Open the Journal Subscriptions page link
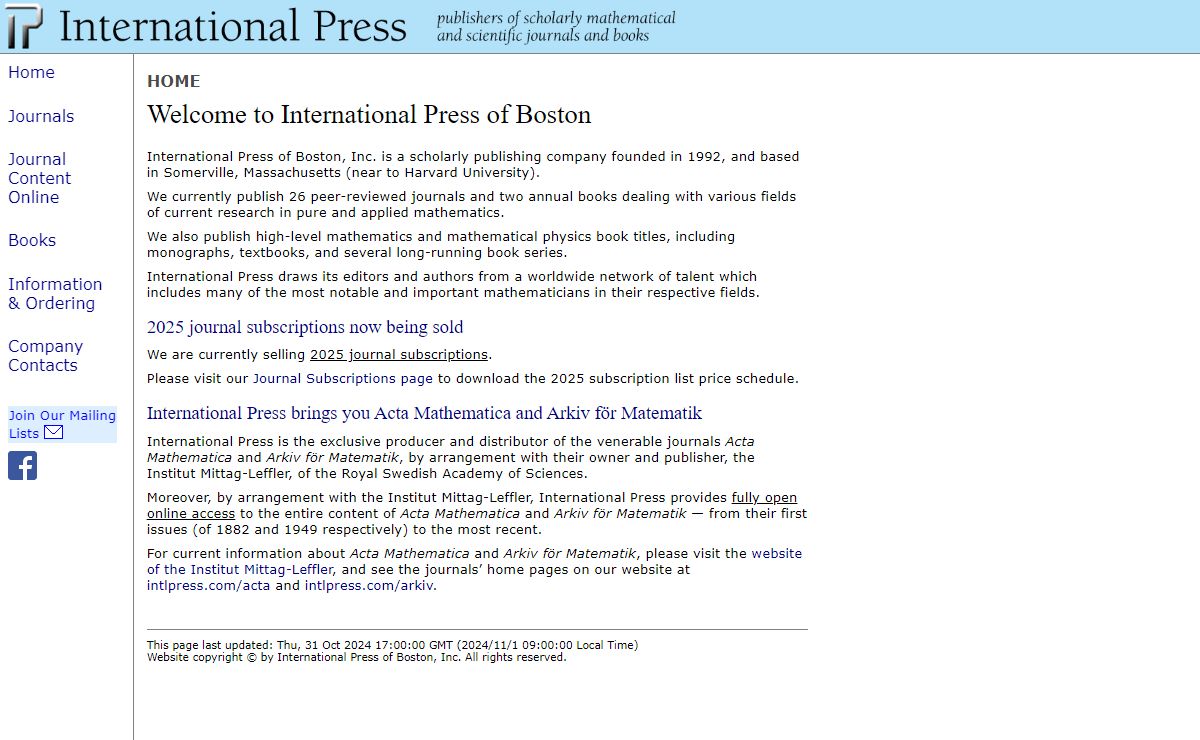 [x=343, y=379]
